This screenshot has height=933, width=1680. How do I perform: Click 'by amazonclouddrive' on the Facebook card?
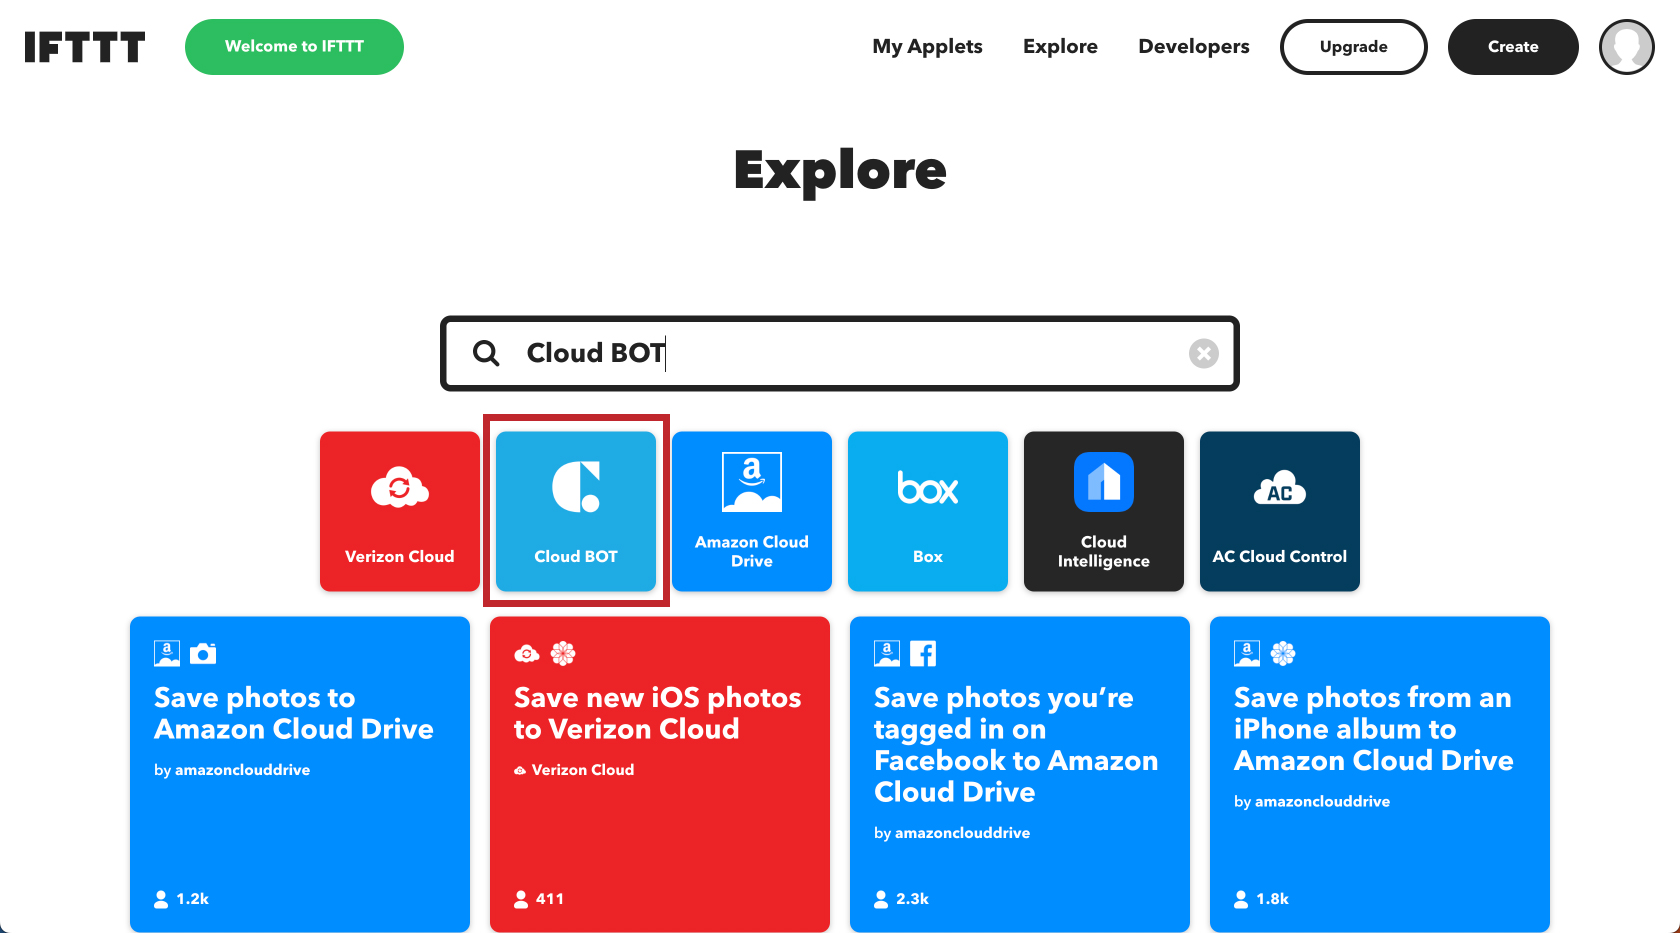pyautogui.click(x=952, y=833)
